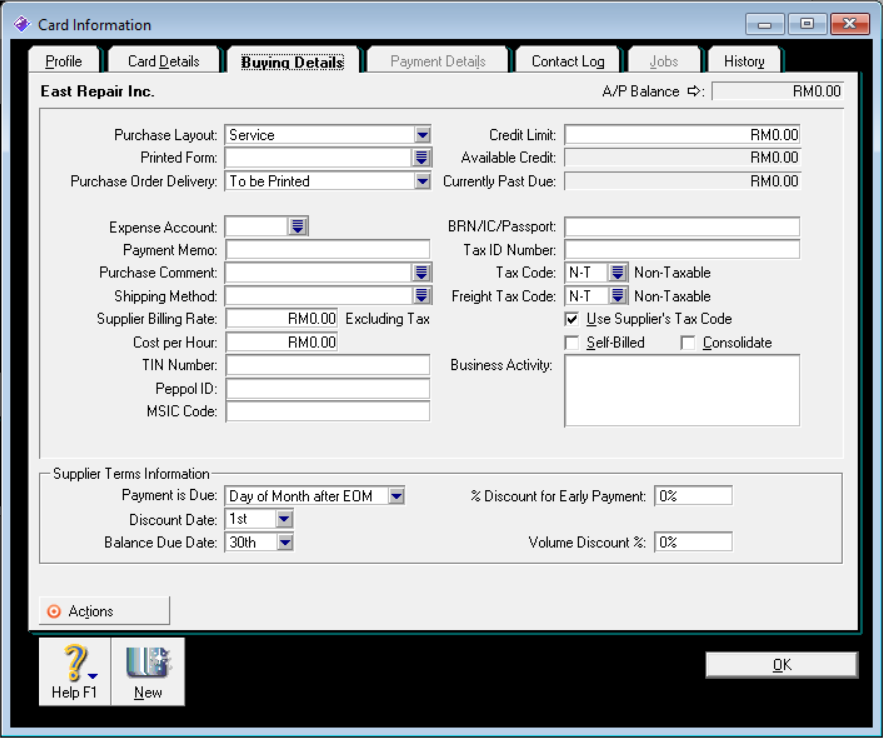Expand the Payment is Due dropdown
Viewport: 883px width, 738px height.
(x=396, y=496)
